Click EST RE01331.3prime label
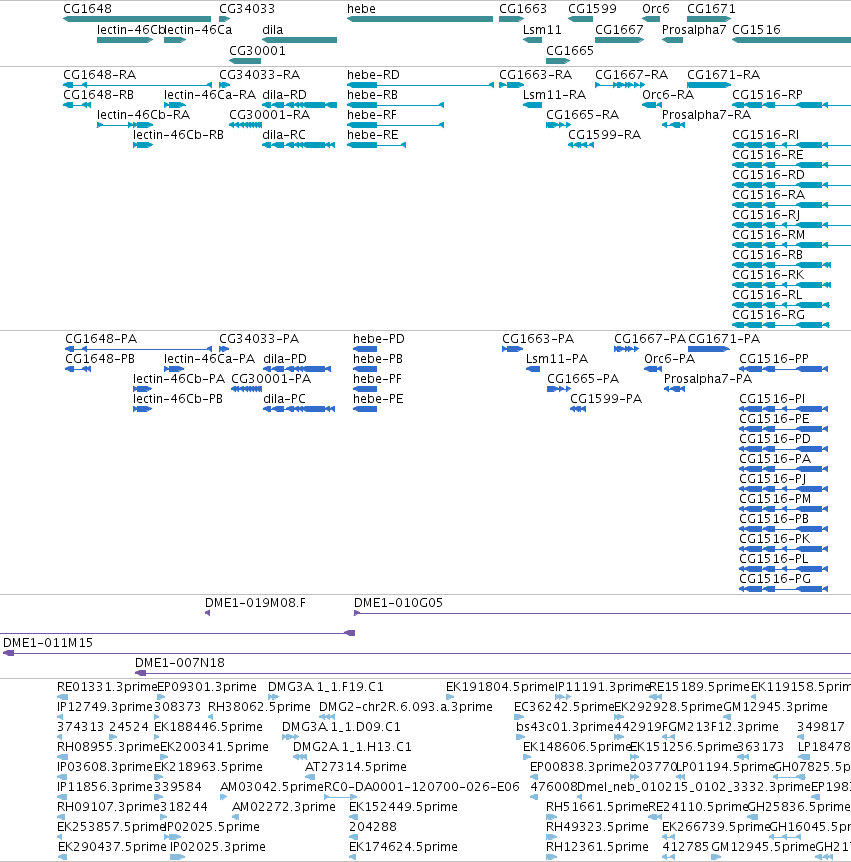Screen dimensions: 851x862 point(107,687)
